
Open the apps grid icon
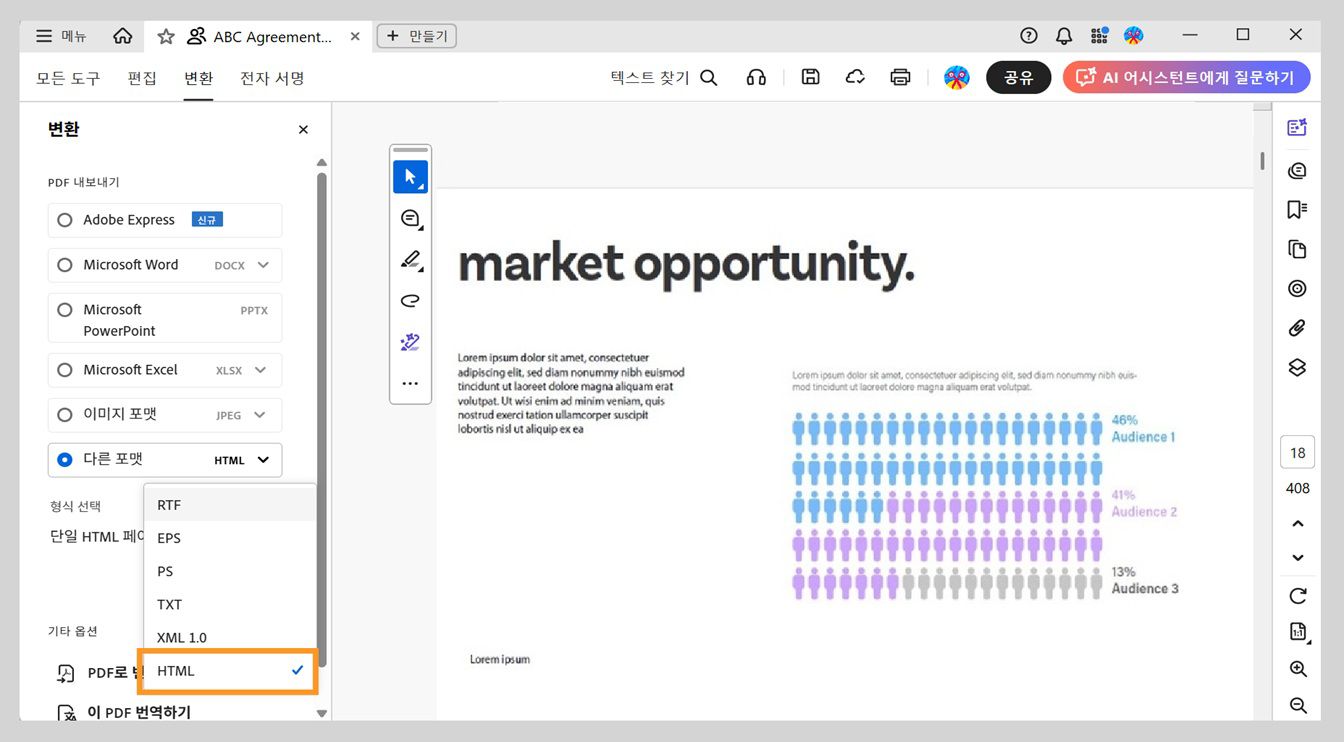(1099, 36)
